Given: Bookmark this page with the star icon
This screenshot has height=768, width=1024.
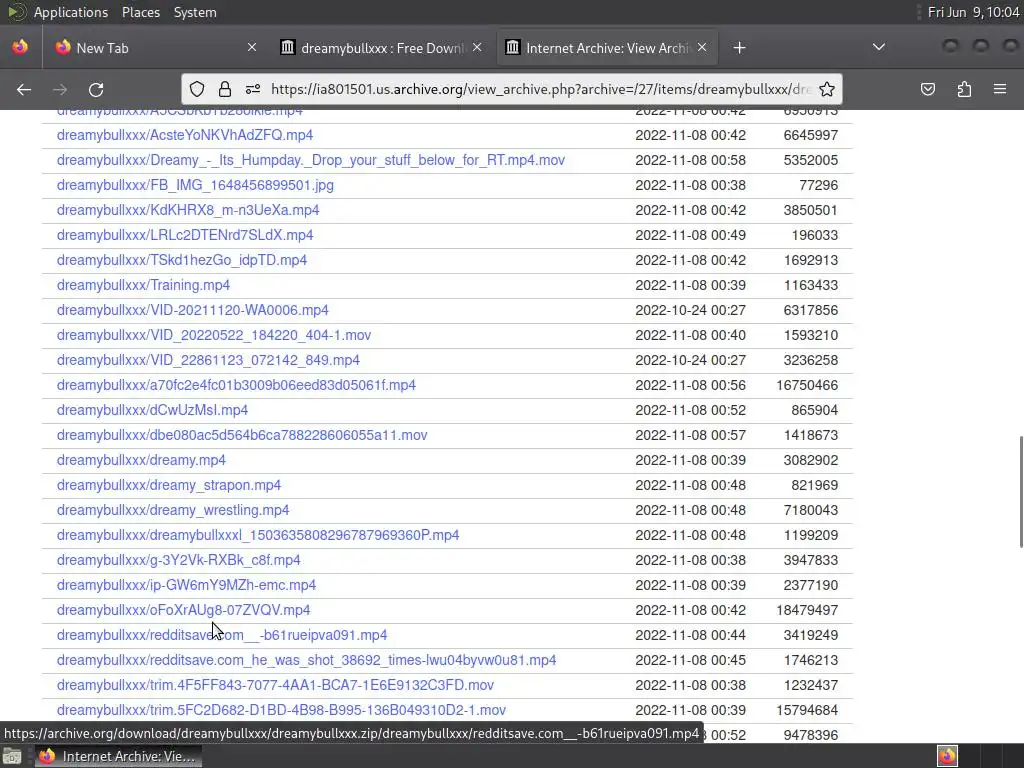Looking at the screenshot, I should pos(827,89).
